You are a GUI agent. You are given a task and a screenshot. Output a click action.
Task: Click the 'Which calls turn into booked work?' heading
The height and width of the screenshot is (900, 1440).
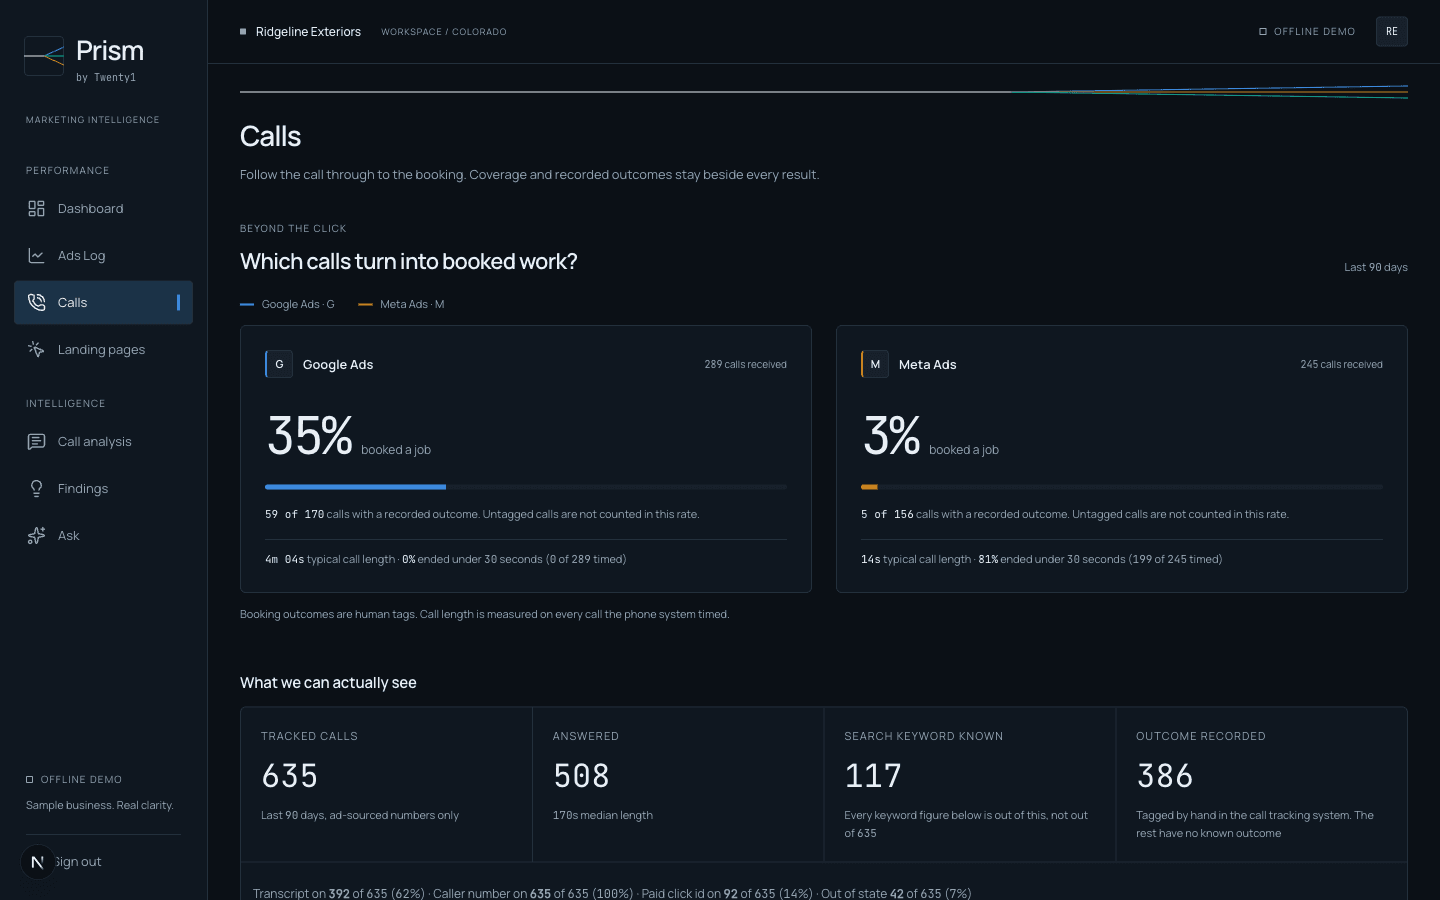click(x=409, y=261)
